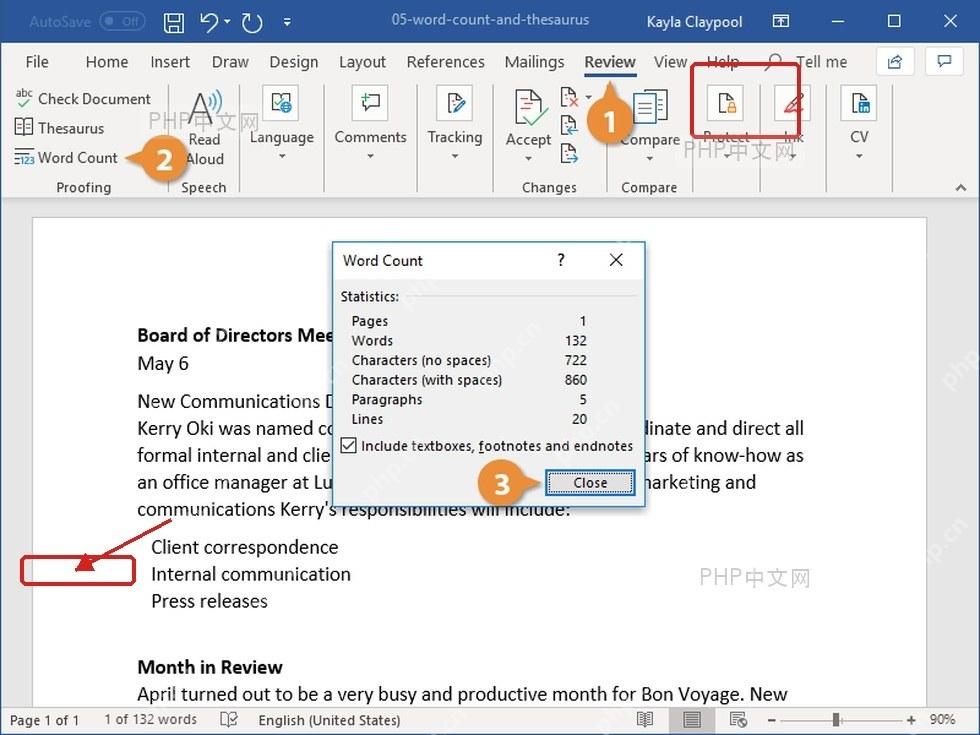Click the Undo arrow icon
The image size is (980, 735).
pyautogui.click(x=209, y=22)
